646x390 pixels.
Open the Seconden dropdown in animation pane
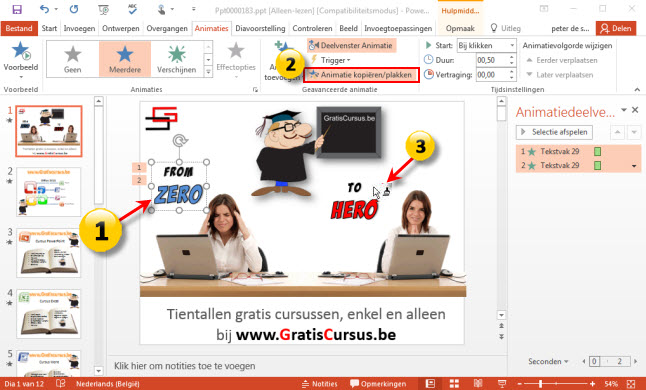point(548,361)
